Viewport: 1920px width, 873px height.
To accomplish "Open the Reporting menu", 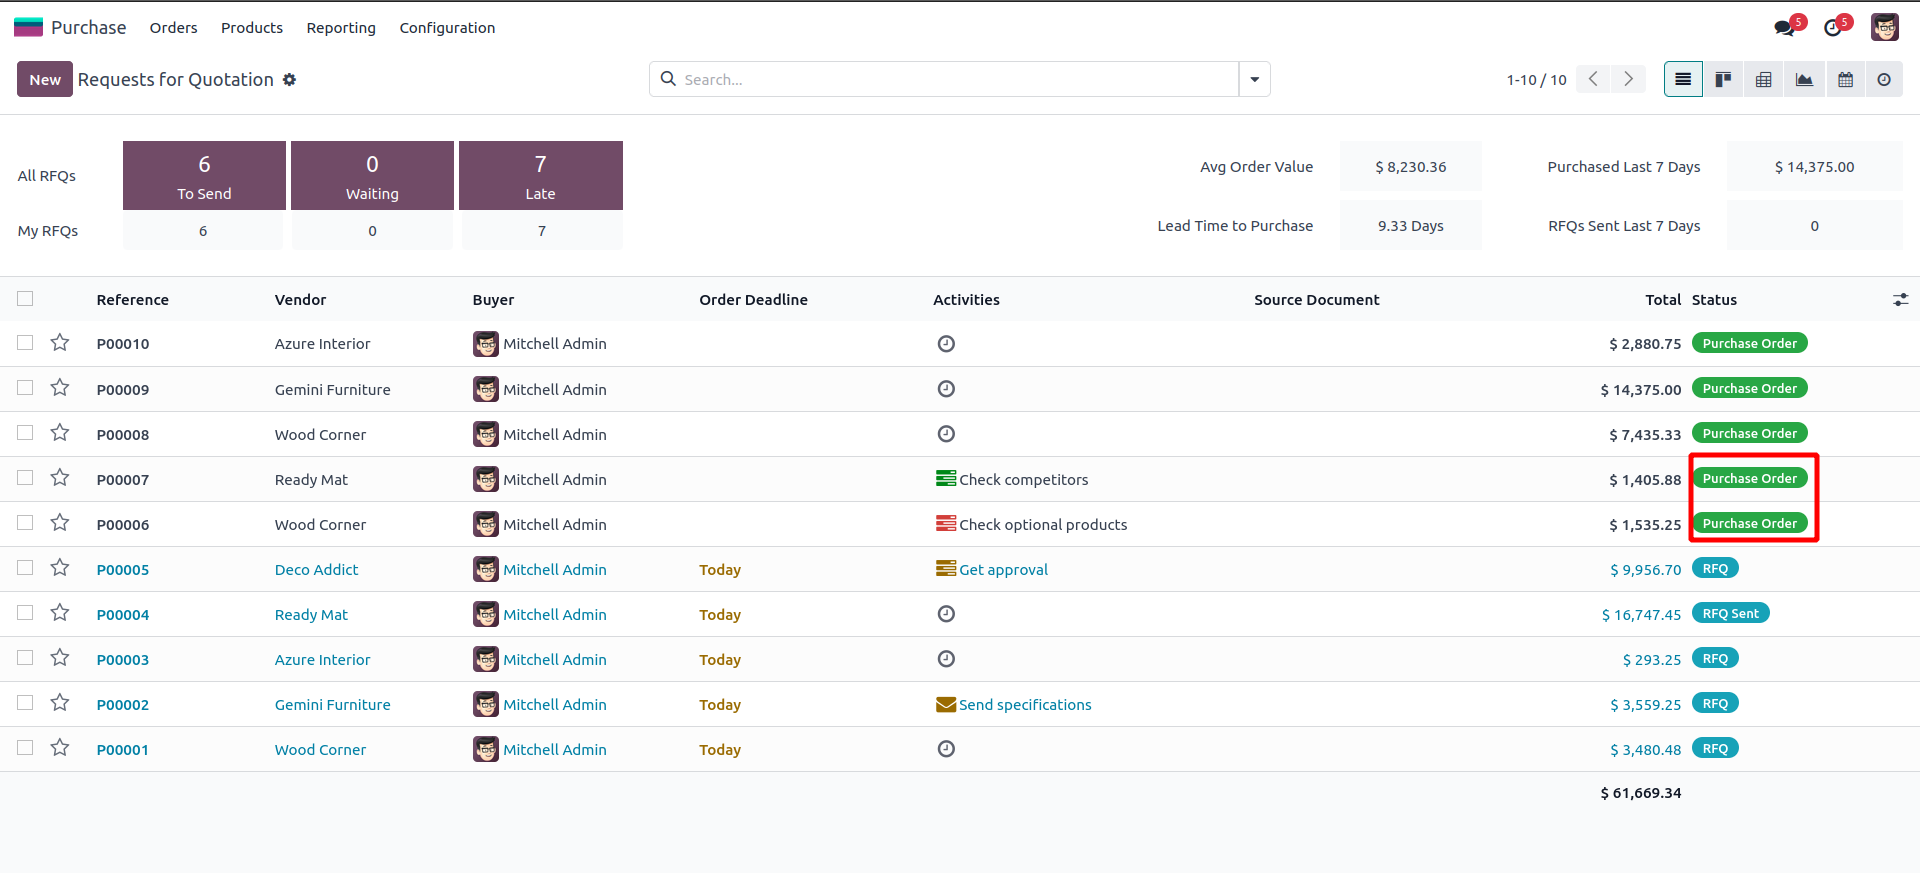I will coord(341,28).
